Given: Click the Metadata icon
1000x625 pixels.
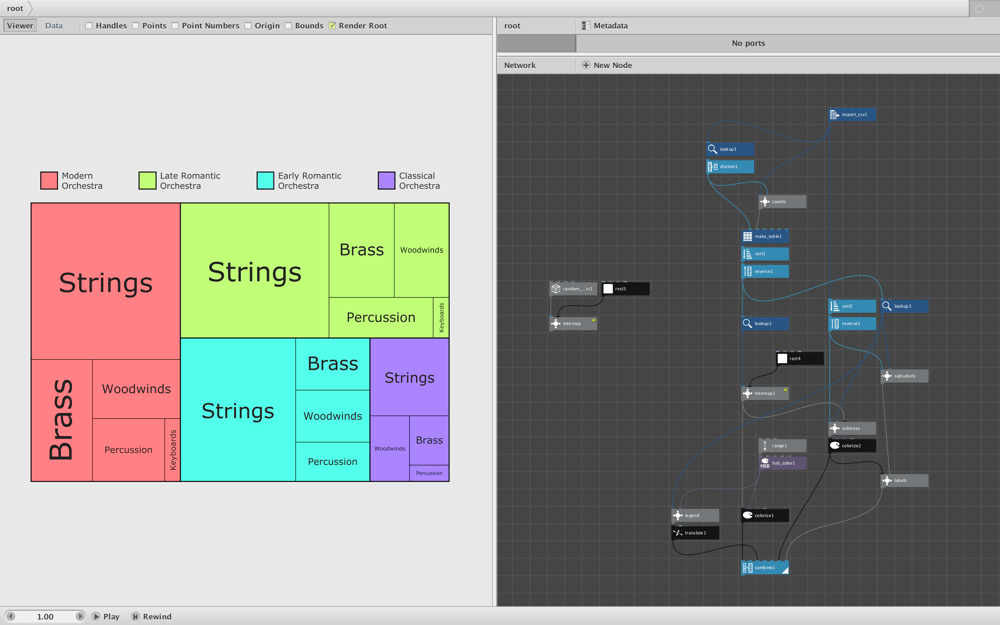Looking at the screenshot, I should point(585,26).
